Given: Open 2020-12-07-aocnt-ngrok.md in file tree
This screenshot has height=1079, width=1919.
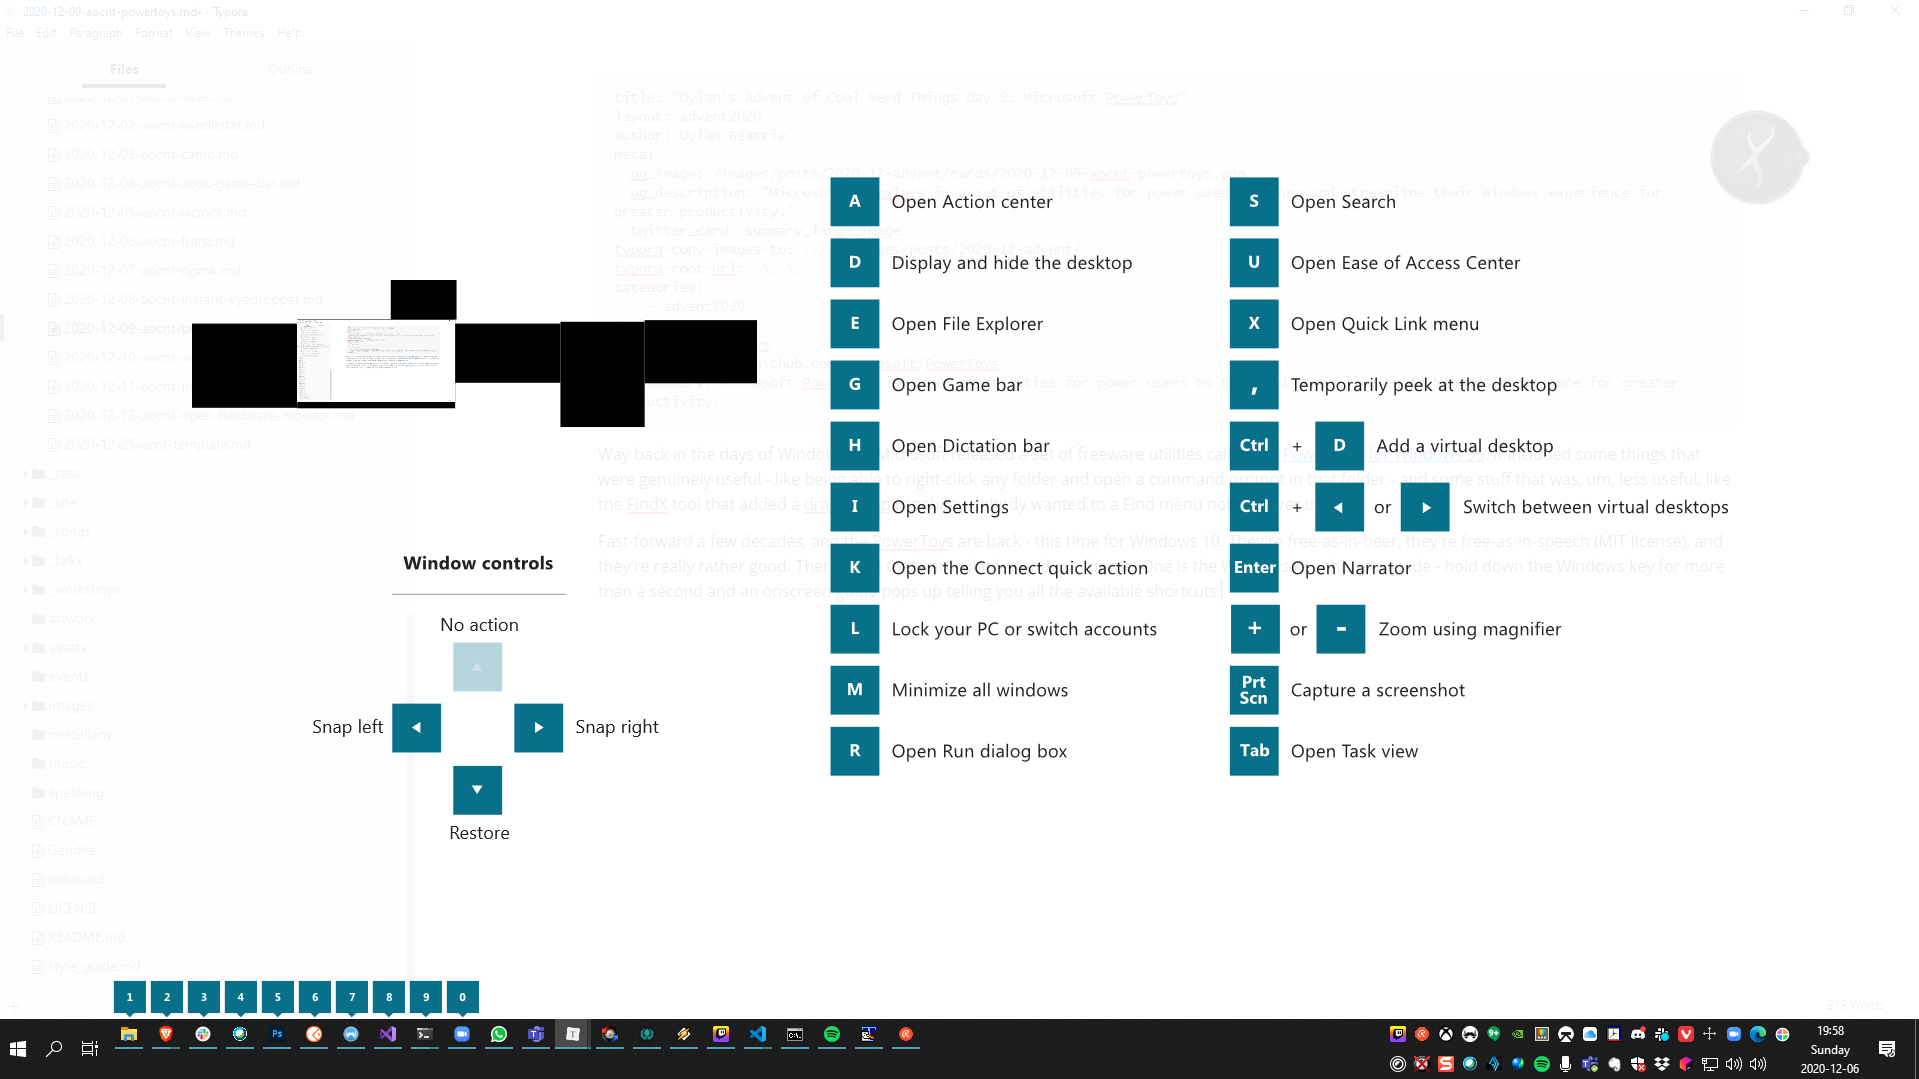Looking at the screenshot, I should pyautogui.click(x=145, y=270).
